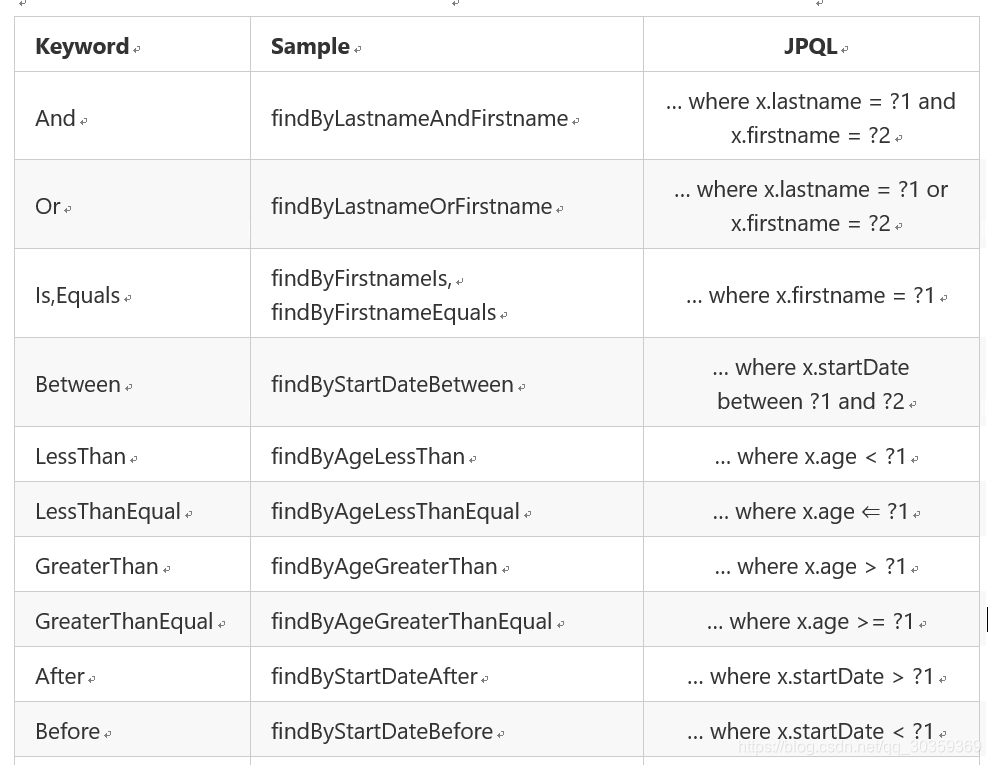Screen dimensions: 991x765
Task: Click the Or keyword cell
Action: point(48,206)
